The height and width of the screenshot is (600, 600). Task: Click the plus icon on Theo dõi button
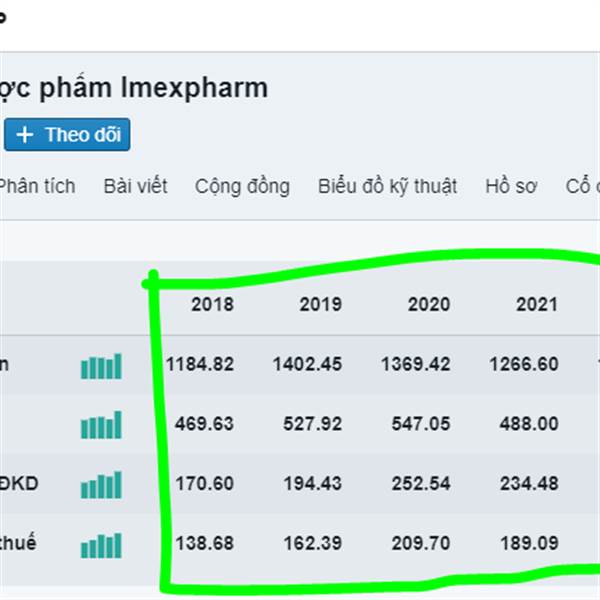pos(25,135)
